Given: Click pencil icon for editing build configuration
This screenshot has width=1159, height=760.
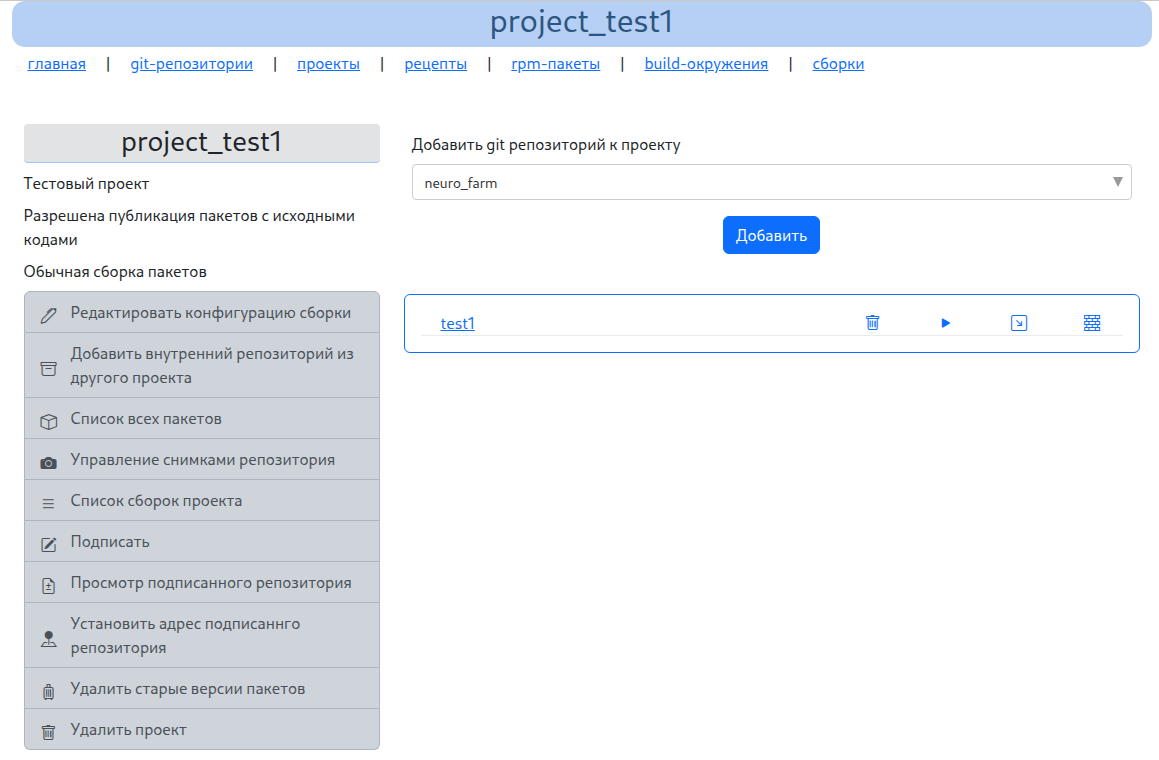Looking at the screenshot, I should pyautogui.click(x=48, y=315).
